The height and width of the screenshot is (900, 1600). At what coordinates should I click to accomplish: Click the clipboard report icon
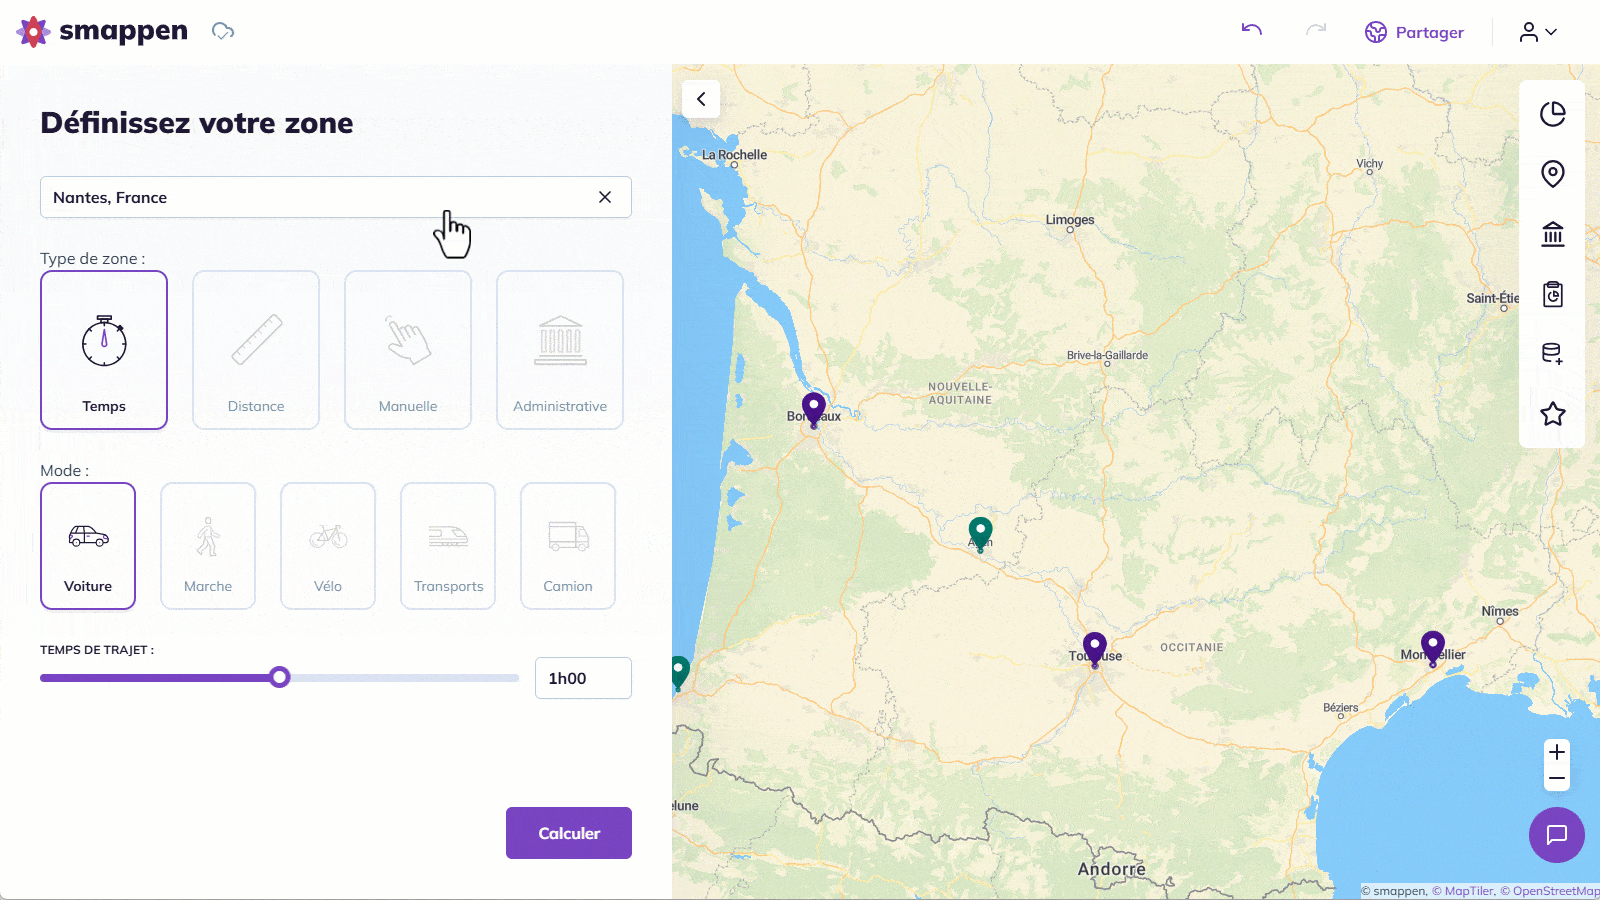[1552, 294]
